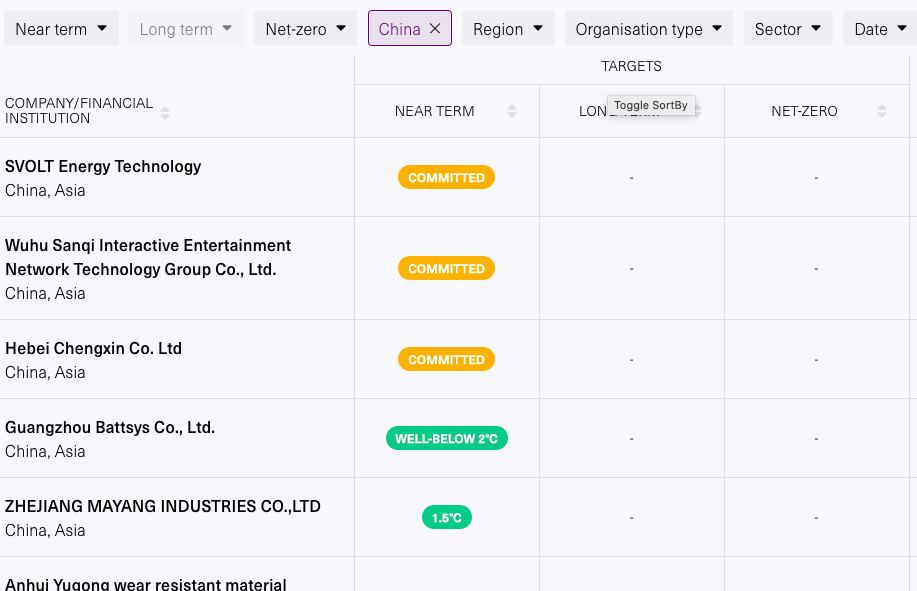
Task: Open the Organisation type dropdown
Action: click(649, 29)
